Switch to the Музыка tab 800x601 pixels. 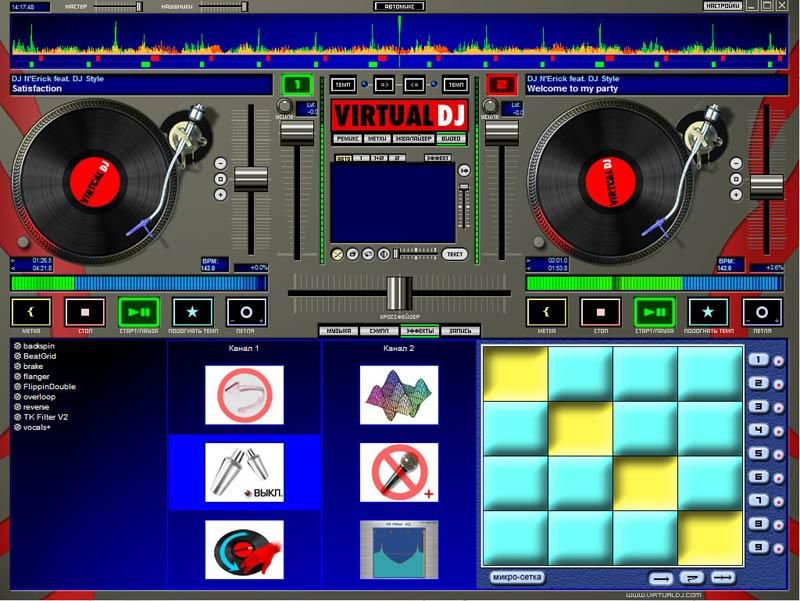[338, 330]
